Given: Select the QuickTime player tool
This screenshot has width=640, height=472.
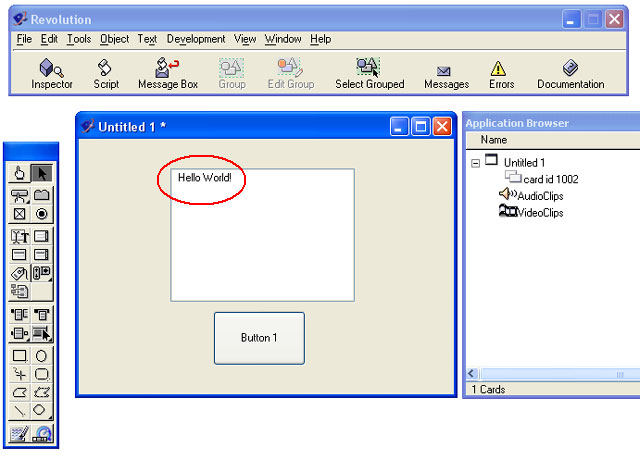Looking at the screenshot, I should click(42, 434).
